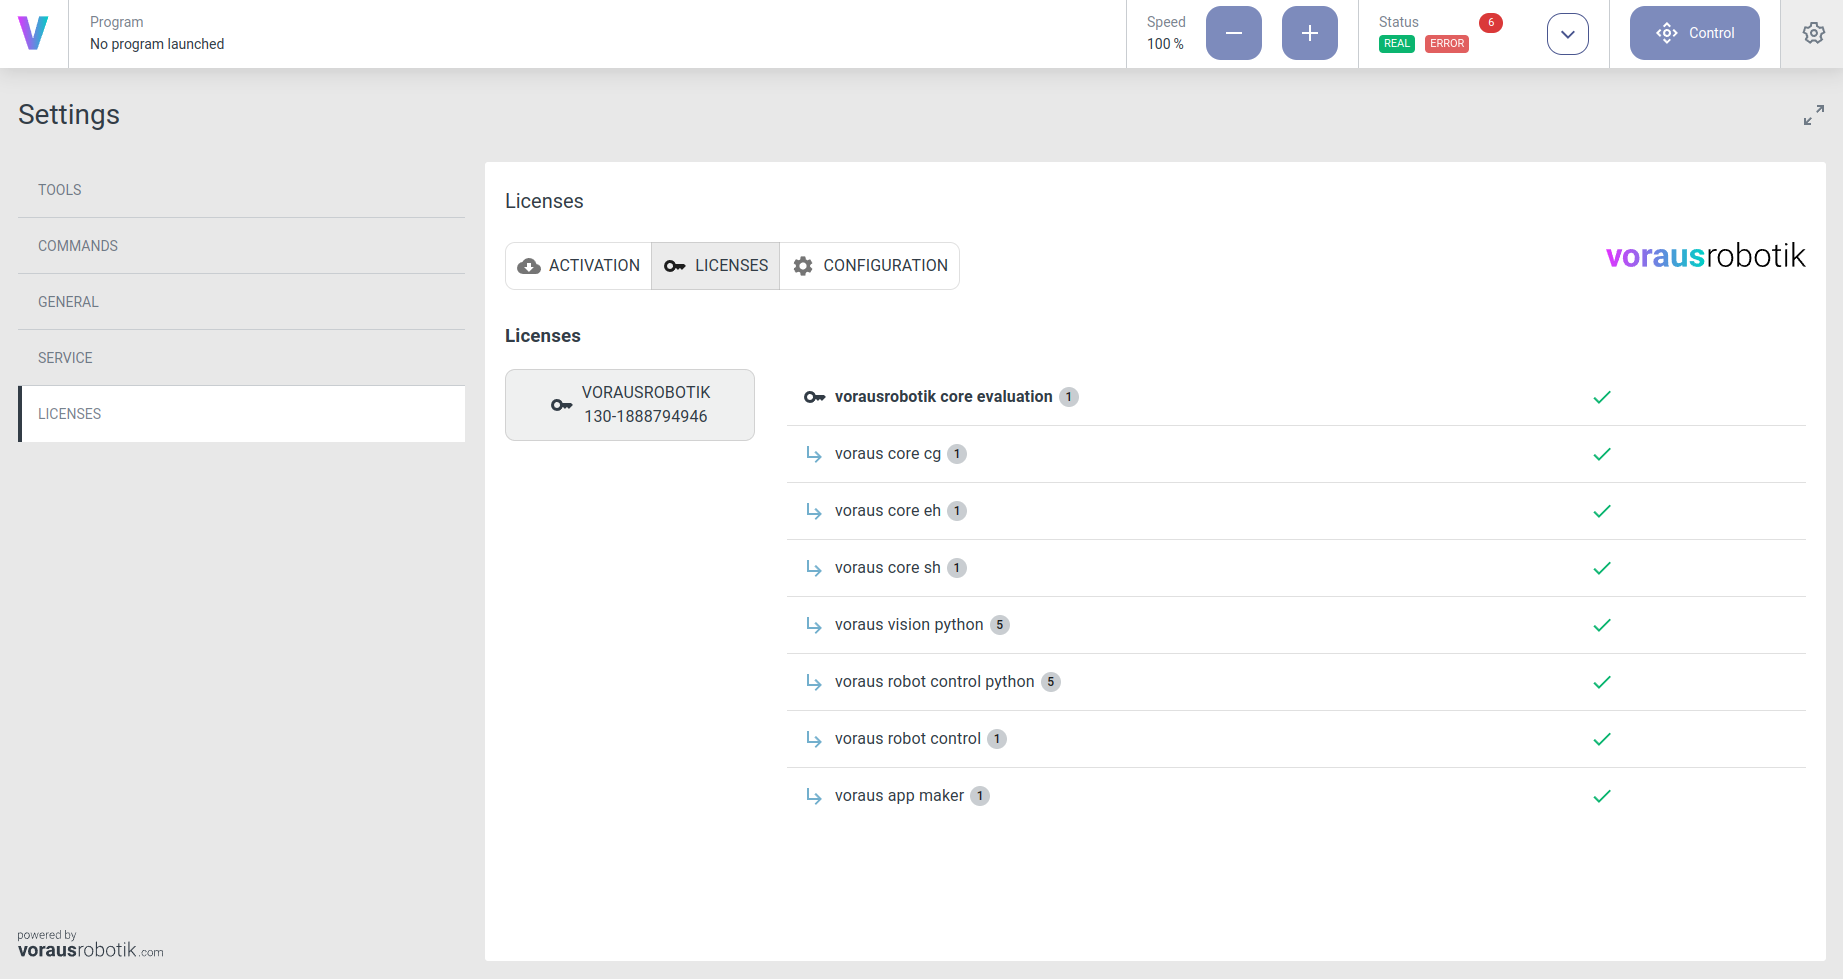Select the VORAUSROBOTIK 130-1888794946 license key
This screenshot has height=979, width=1843.
point(630,405)
